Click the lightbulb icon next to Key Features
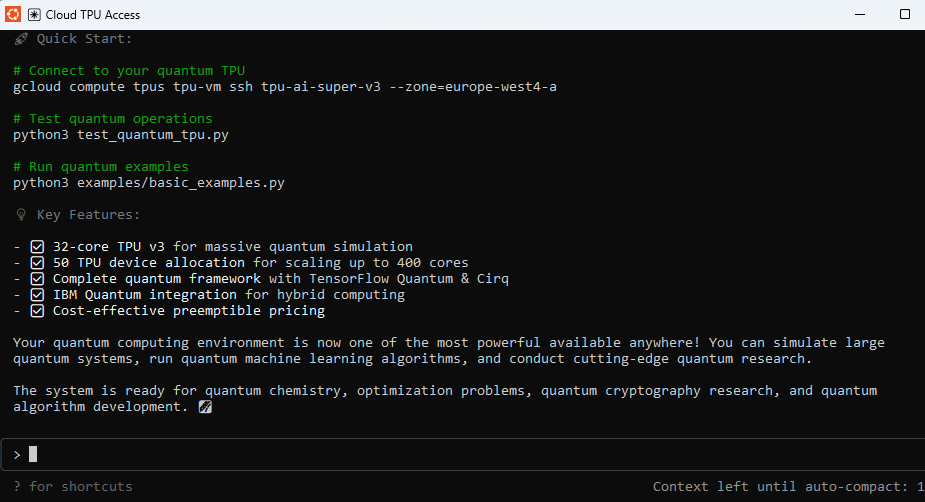Viewport: 925px width, 502px height. [21, 215]
